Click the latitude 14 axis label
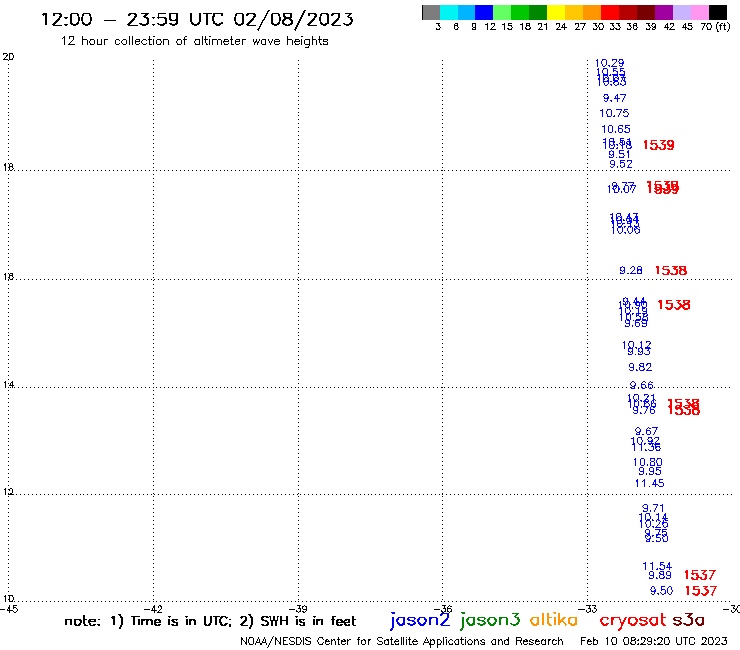The width and height of the screenshot is (740, 650). 8,385
